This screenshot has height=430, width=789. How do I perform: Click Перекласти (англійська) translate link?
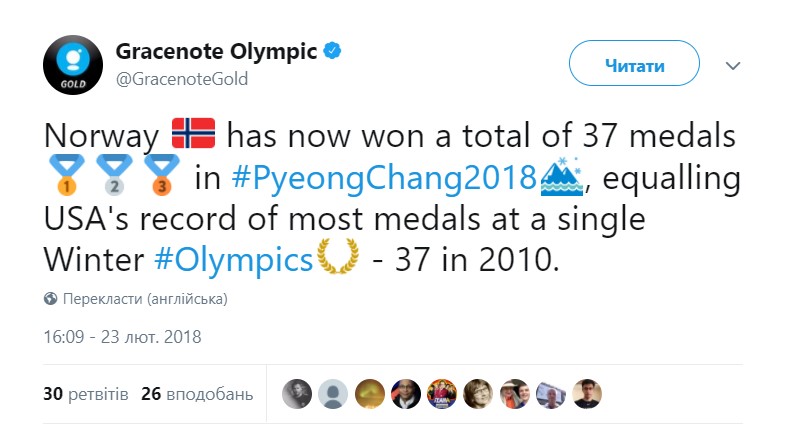[144, 299]
